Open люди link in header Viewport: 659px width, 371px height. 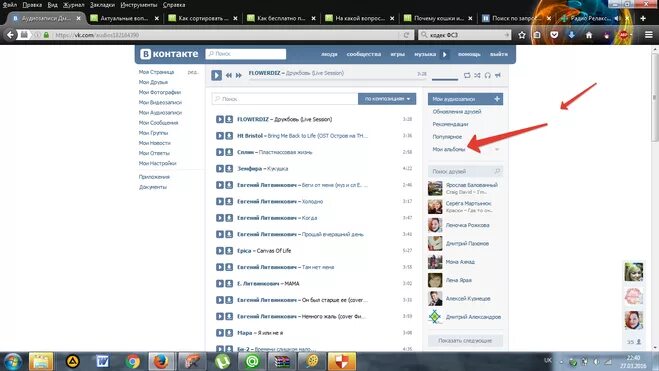[329, 54]
